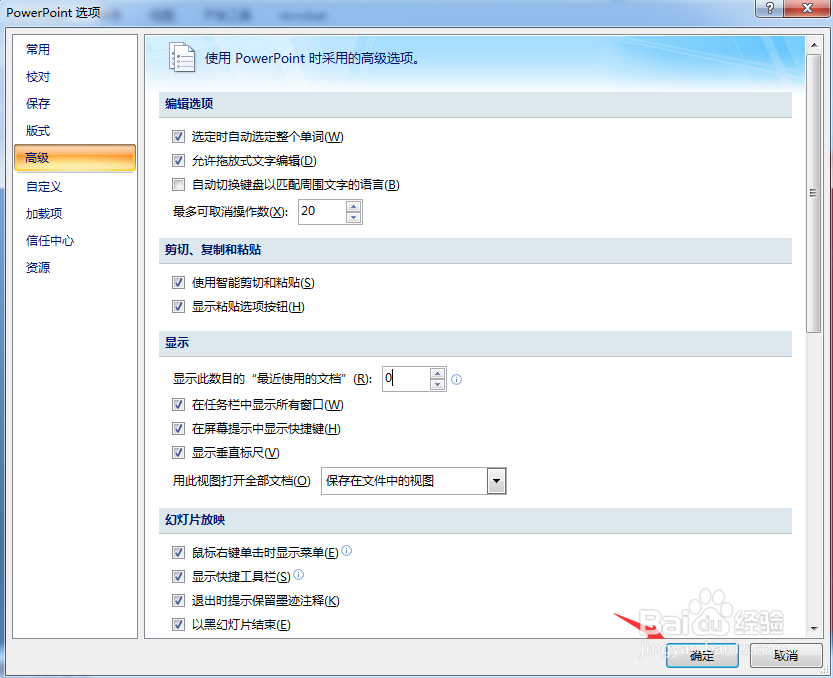Select the 加载项 category in sidebar
This screenshot has height=678, width=833.
(75, 214)
